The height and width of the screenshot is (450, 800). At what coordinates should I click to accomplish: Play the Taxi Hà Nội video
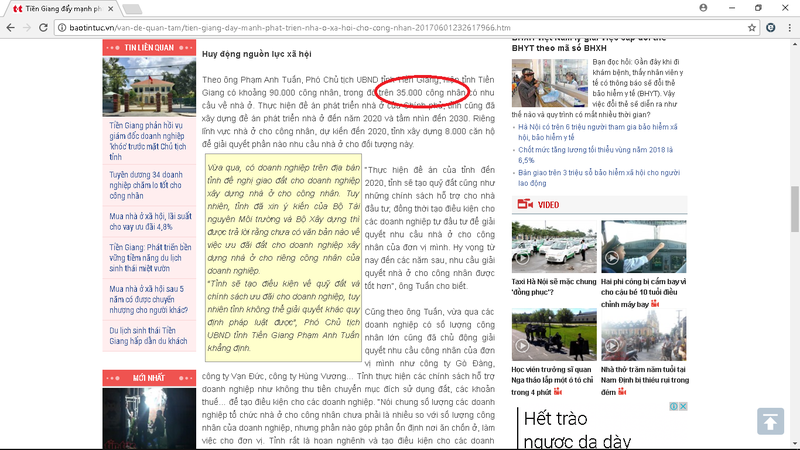click(x=554, y=247)
